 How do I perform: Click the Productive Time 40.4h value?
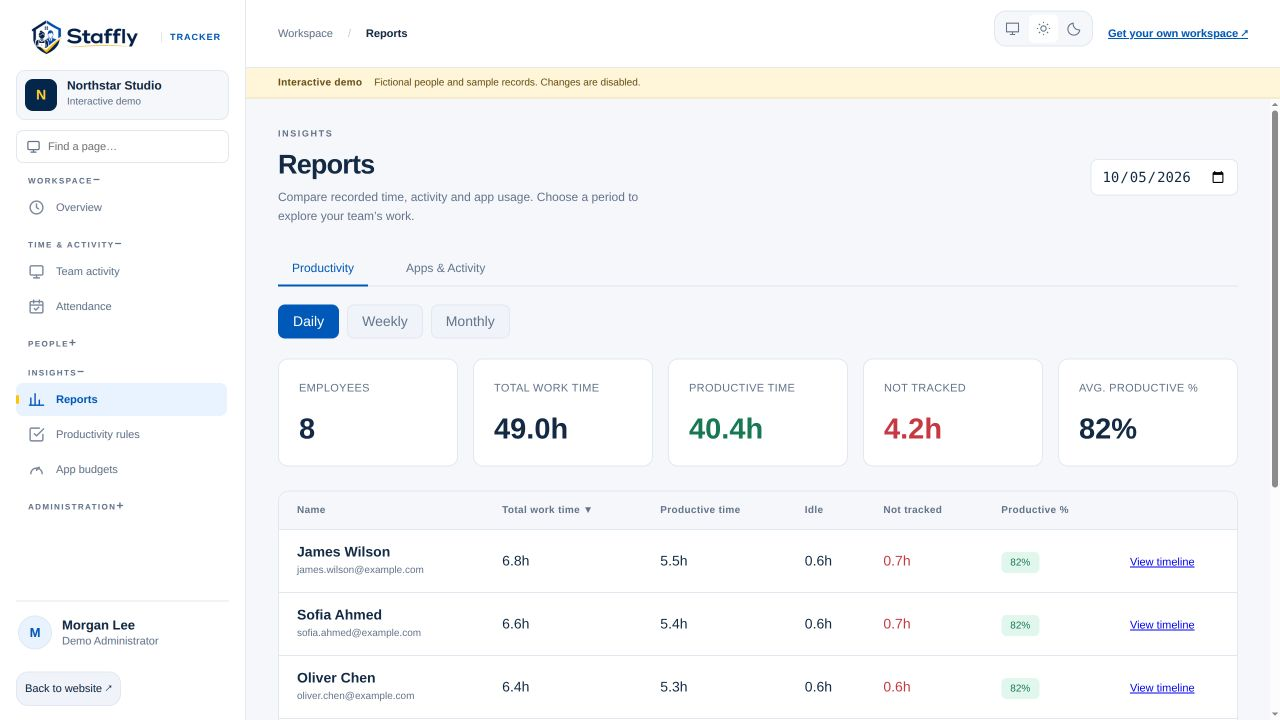726,429
